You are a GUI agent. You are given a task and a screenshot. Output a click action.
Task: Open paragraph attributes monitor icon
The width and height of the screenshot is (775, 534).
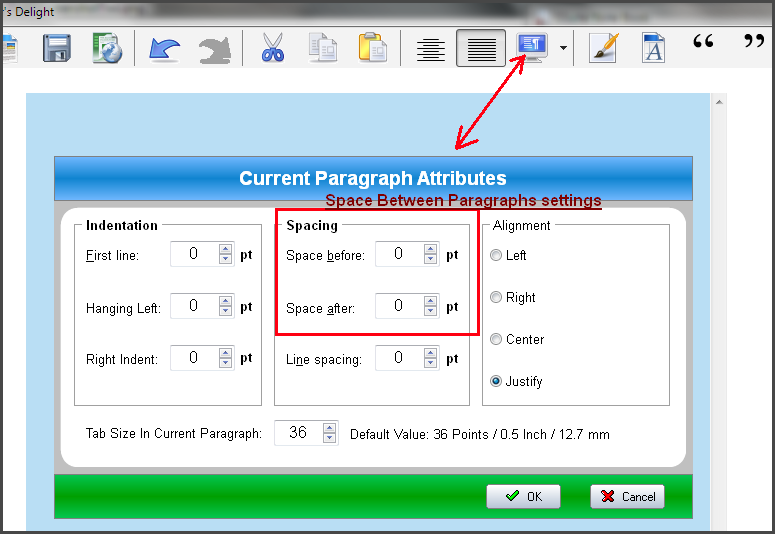click(x=532, y=47)
